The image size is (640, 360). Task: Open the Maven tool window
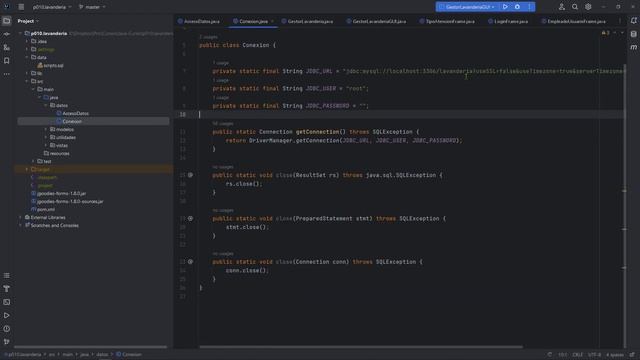pyautogui.click(x=633, y=47)
